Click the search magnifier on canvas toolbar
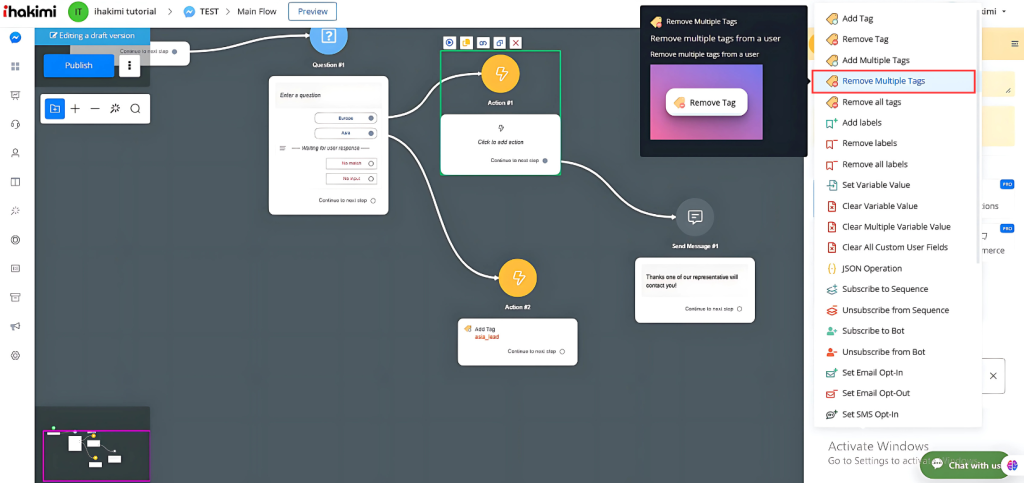 coord(135,108)
